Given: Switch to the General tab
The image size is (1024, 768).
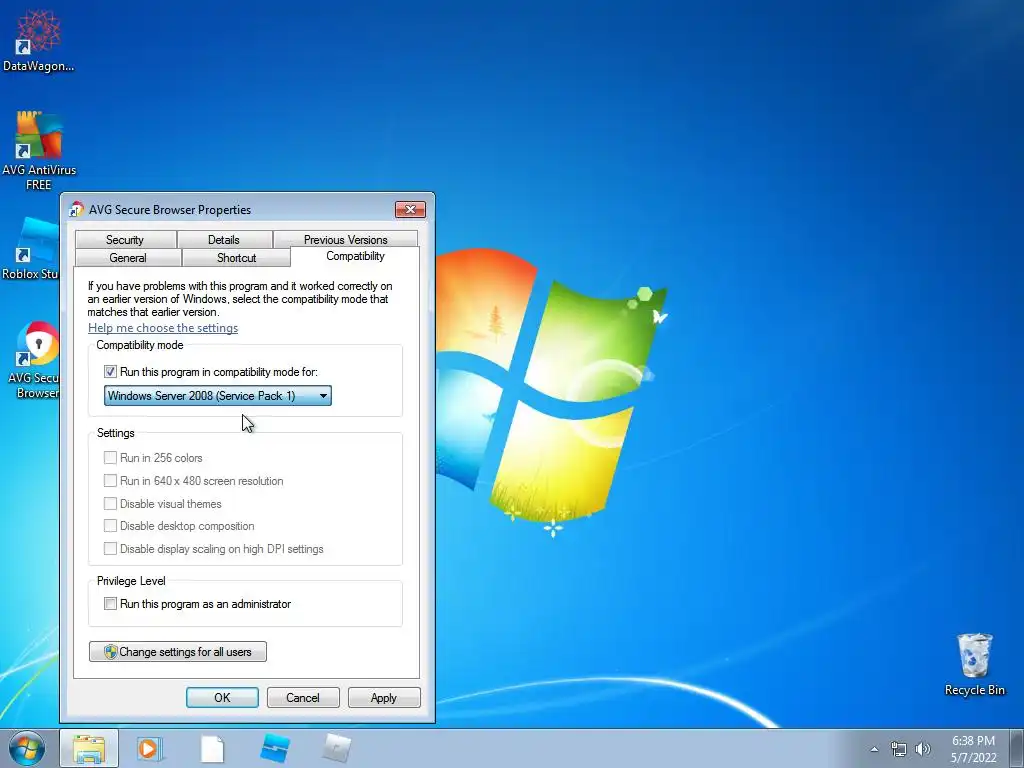Looking at the screenshot, I should [128, 257].
